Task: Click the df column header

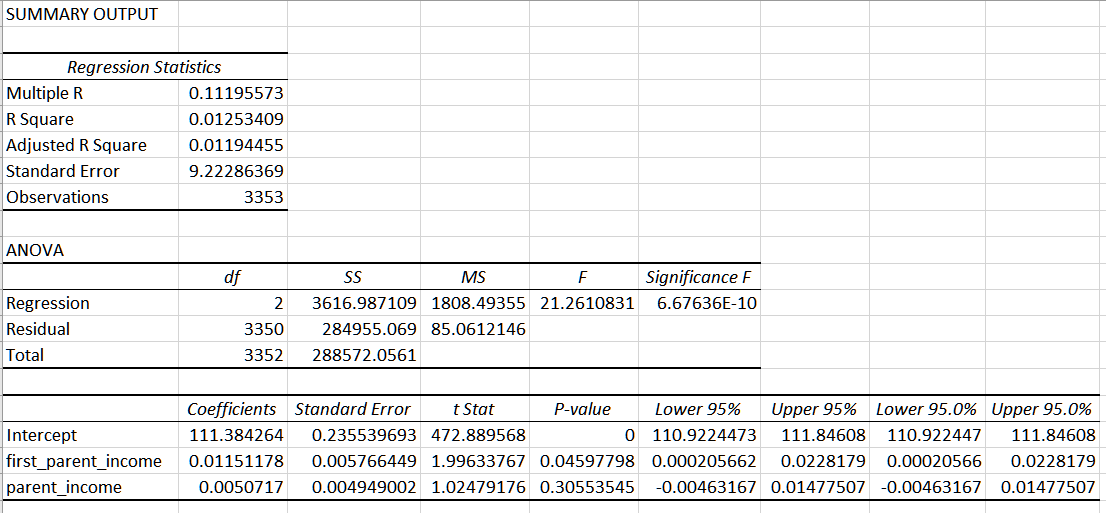Action: 233,277
